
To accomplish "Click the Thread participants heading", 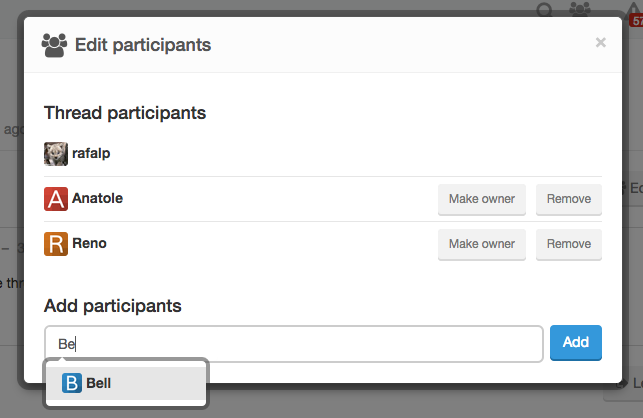I will [125, 112].
